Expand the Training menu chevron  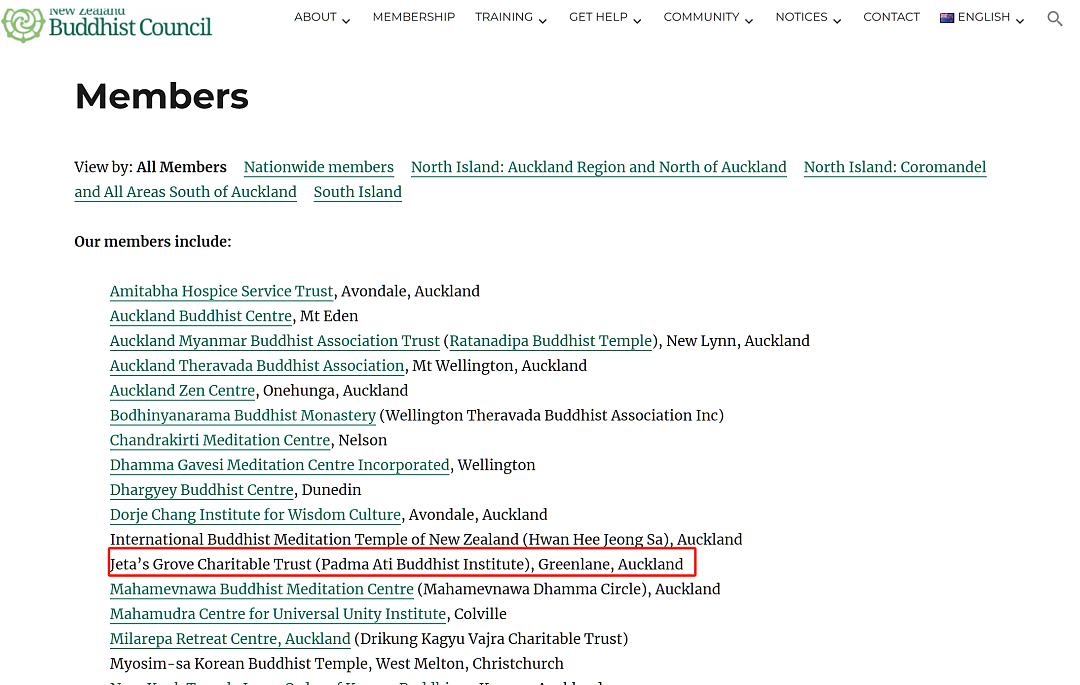[543, 21]
